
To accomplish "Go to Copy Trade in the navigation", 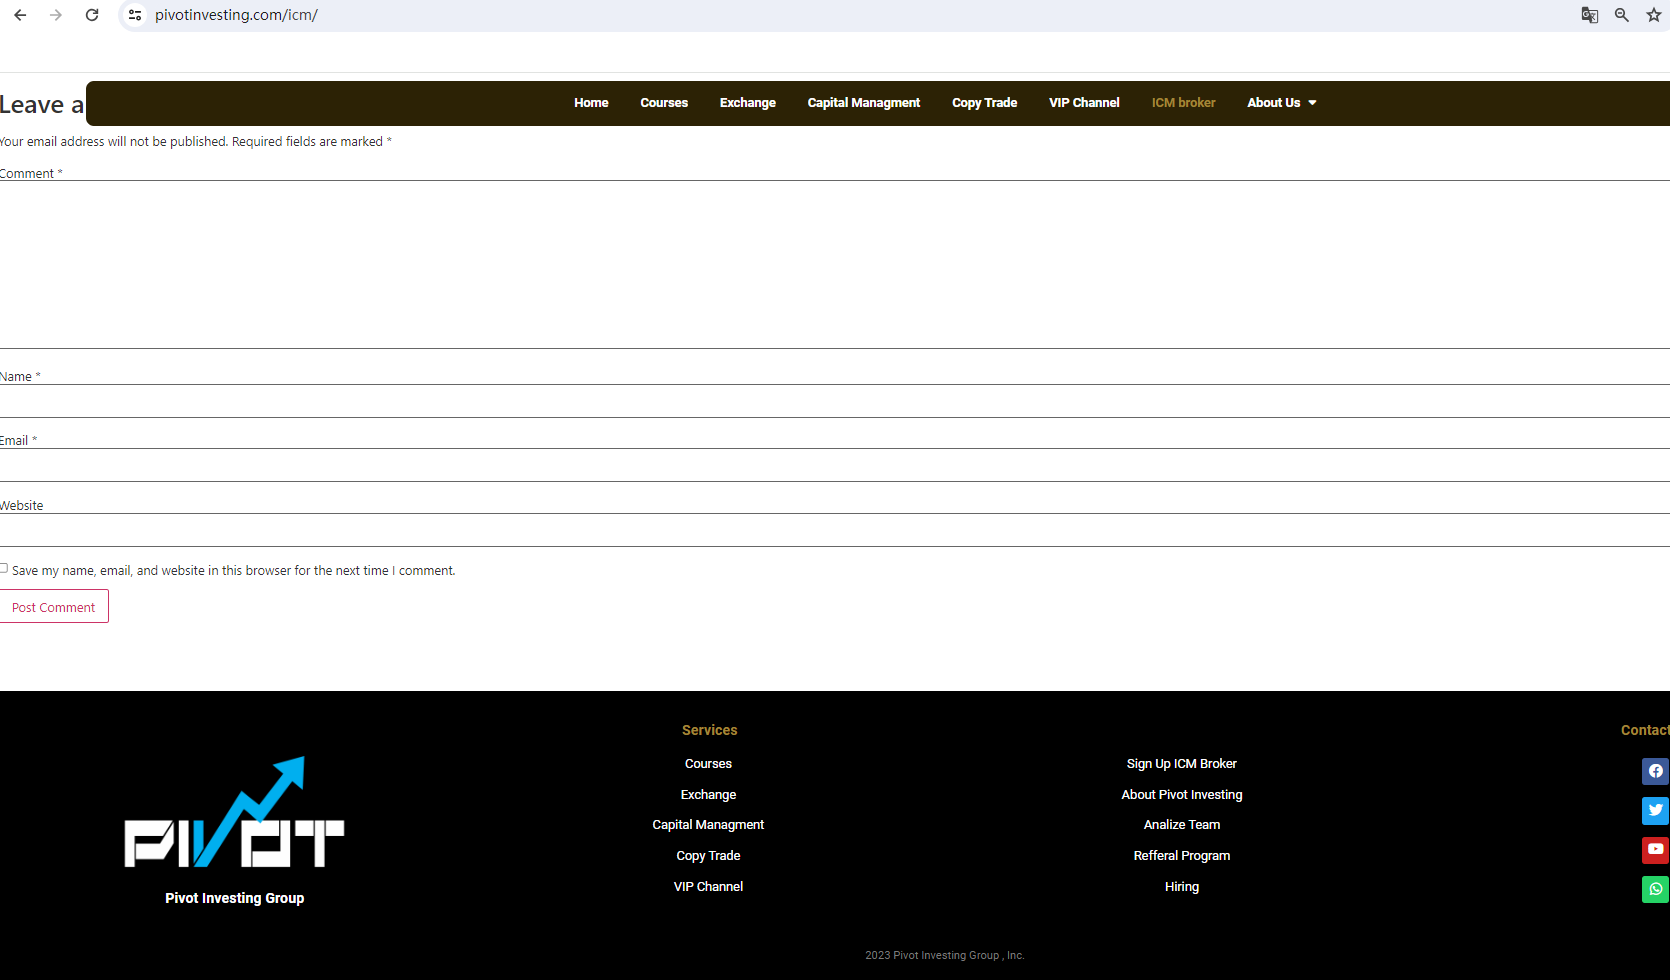I will pos(984,103).
